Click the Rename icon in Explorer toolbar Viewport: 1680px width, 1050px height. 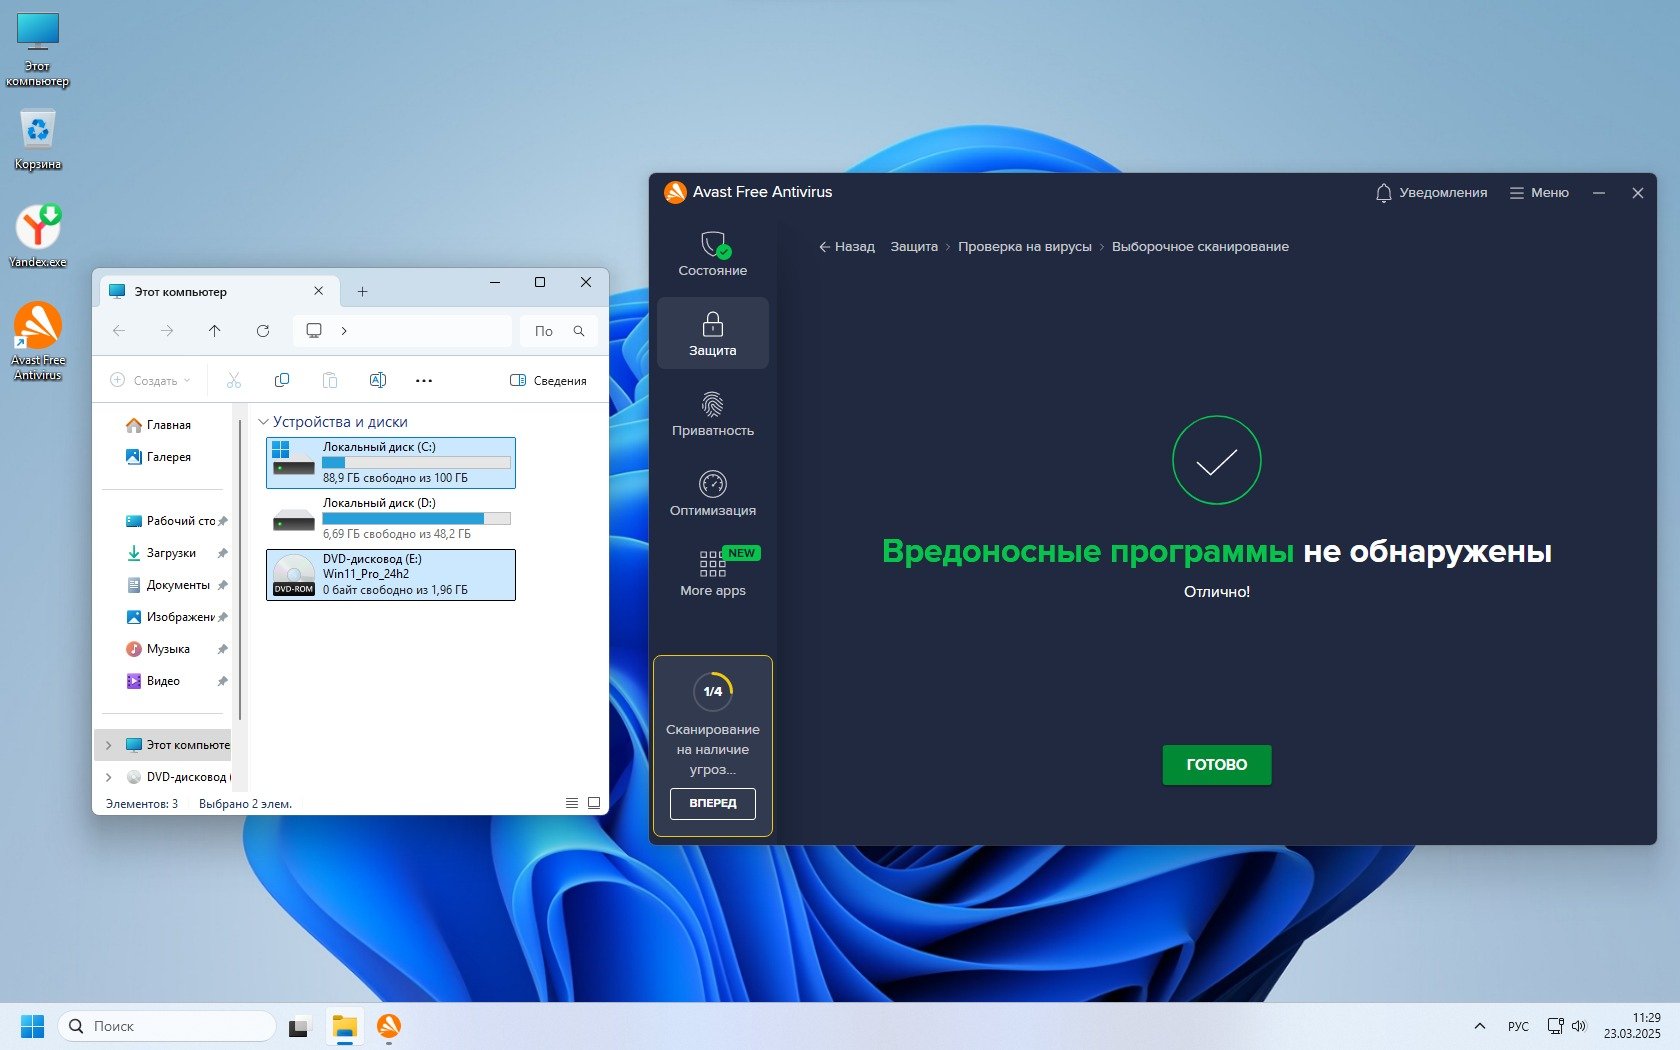(x=378, y=380)
